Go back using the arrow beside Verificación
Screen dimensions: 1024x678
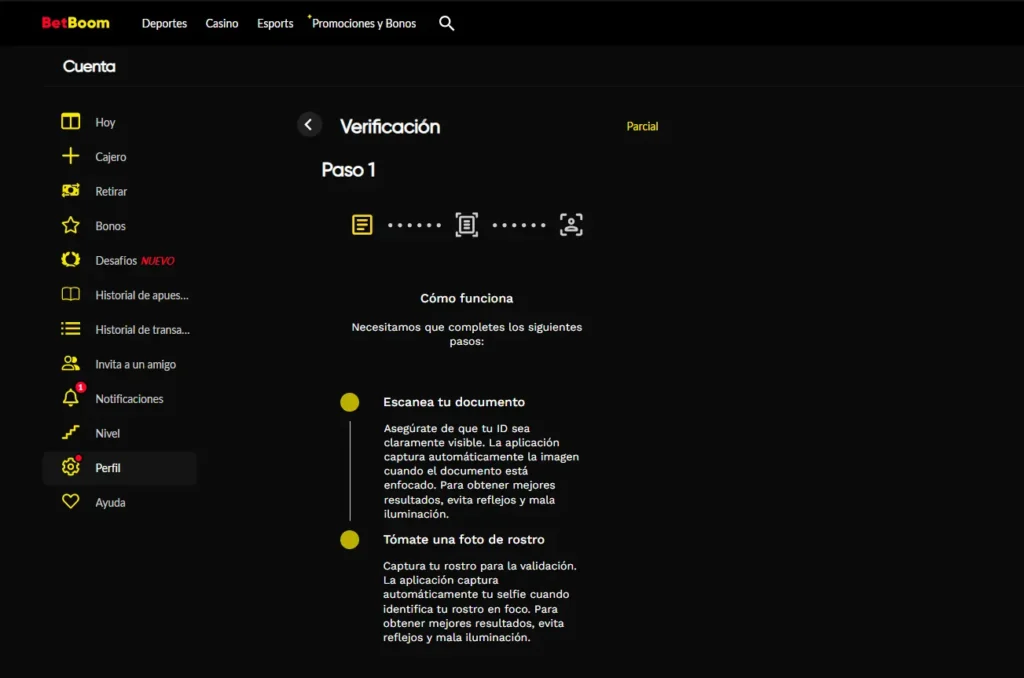tap(309, 124)
